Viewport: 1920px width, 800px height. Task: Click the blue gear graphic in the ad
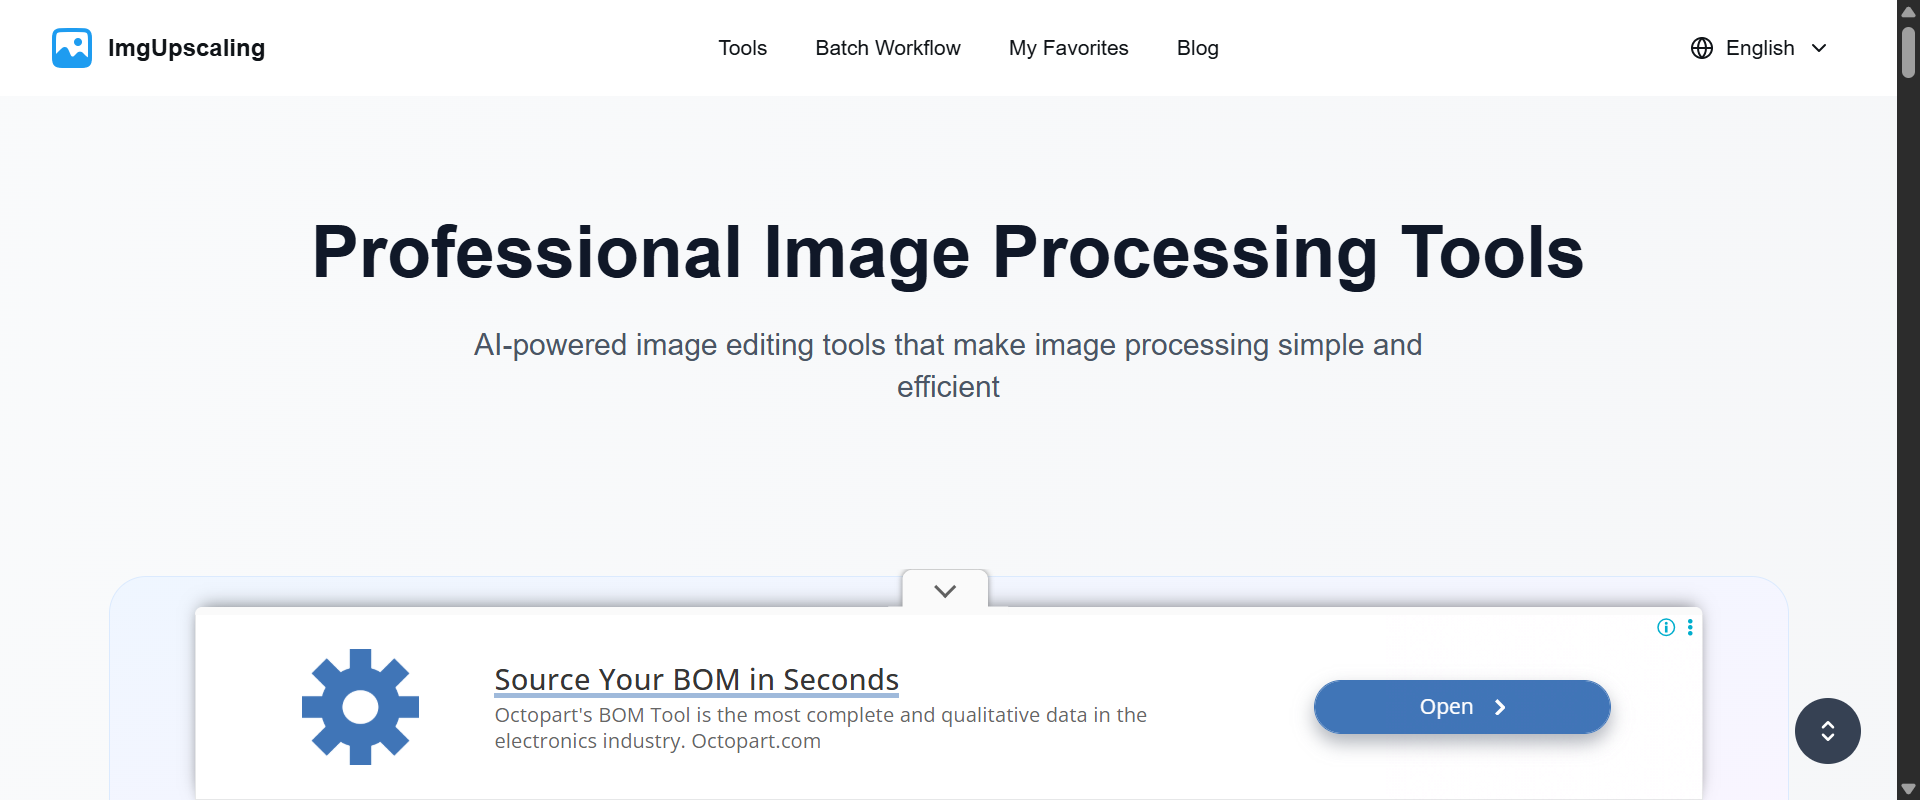click(359, 706)
